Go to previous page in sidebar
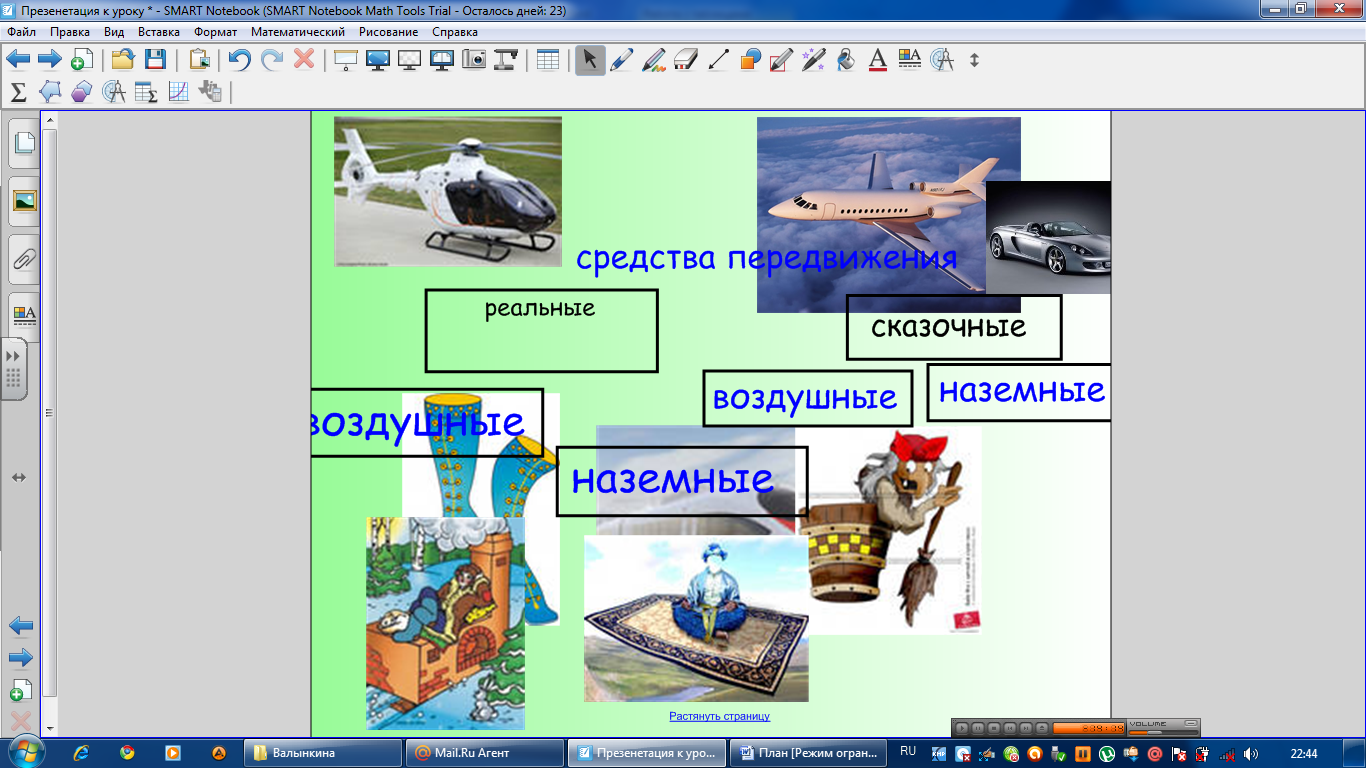Screen dimensions: 1366x768 tap(21, 626)
